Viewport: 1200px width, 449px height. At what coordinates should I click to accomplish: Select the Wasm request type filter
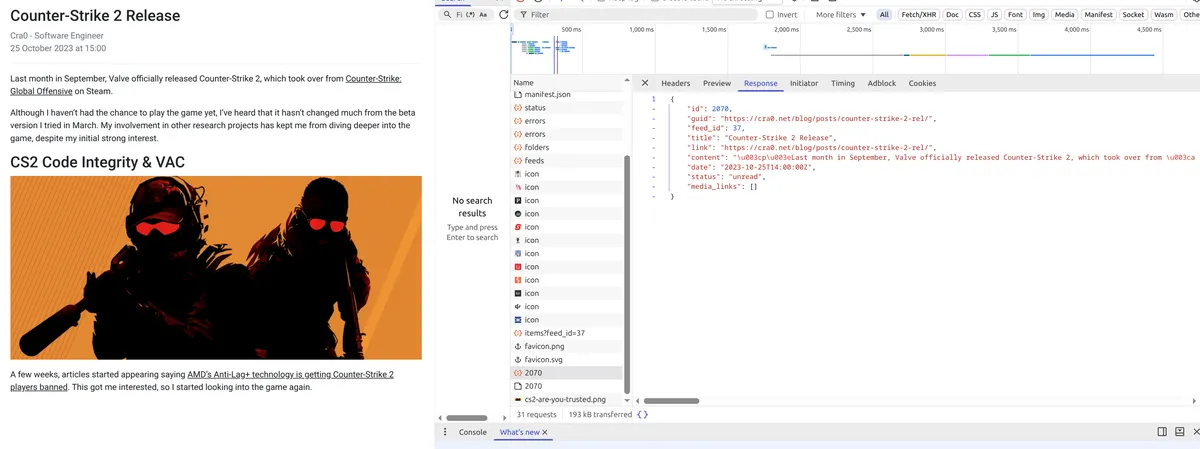pos(1164,15)
